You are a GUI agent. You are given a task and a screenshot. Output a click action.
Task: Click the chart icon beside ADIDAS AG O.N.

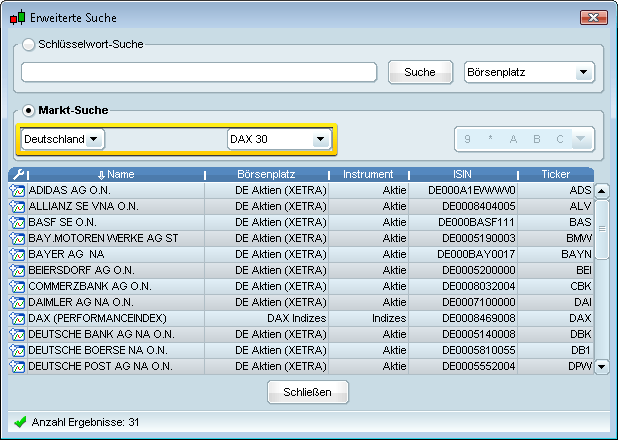[17, 190]
